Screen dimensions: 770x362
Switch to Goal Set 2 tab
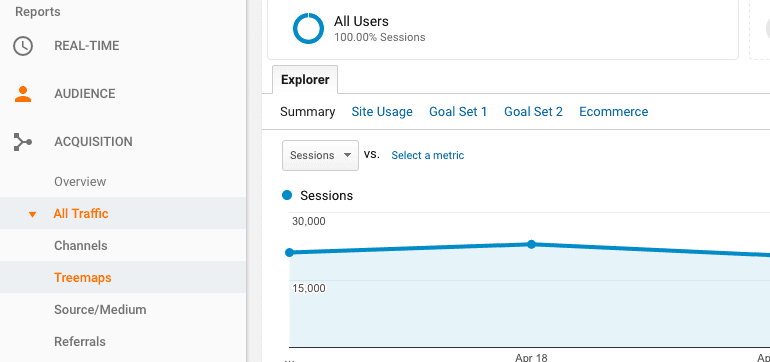coord(533,112)
